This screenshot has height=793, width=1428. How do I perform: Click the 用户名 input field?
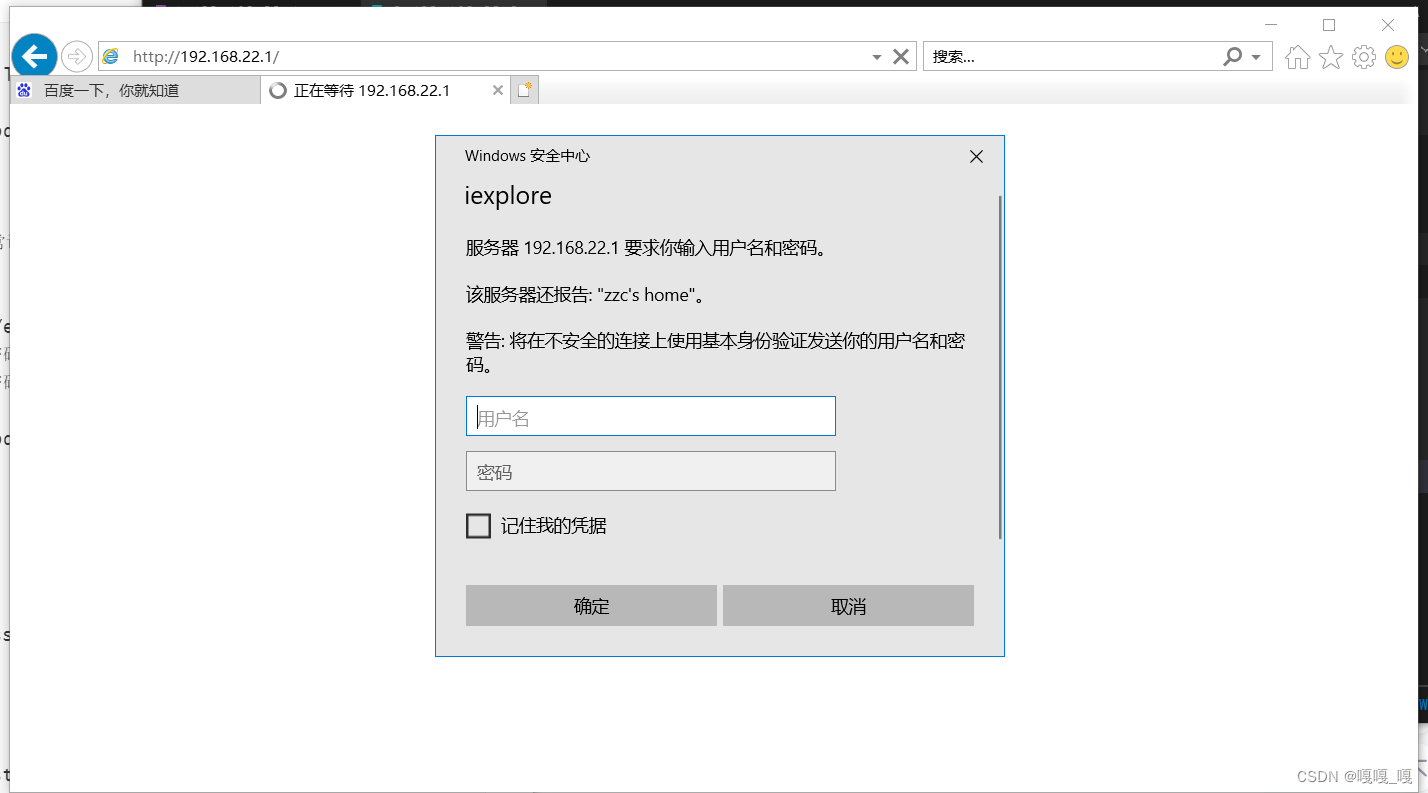(x=650, y=416)
